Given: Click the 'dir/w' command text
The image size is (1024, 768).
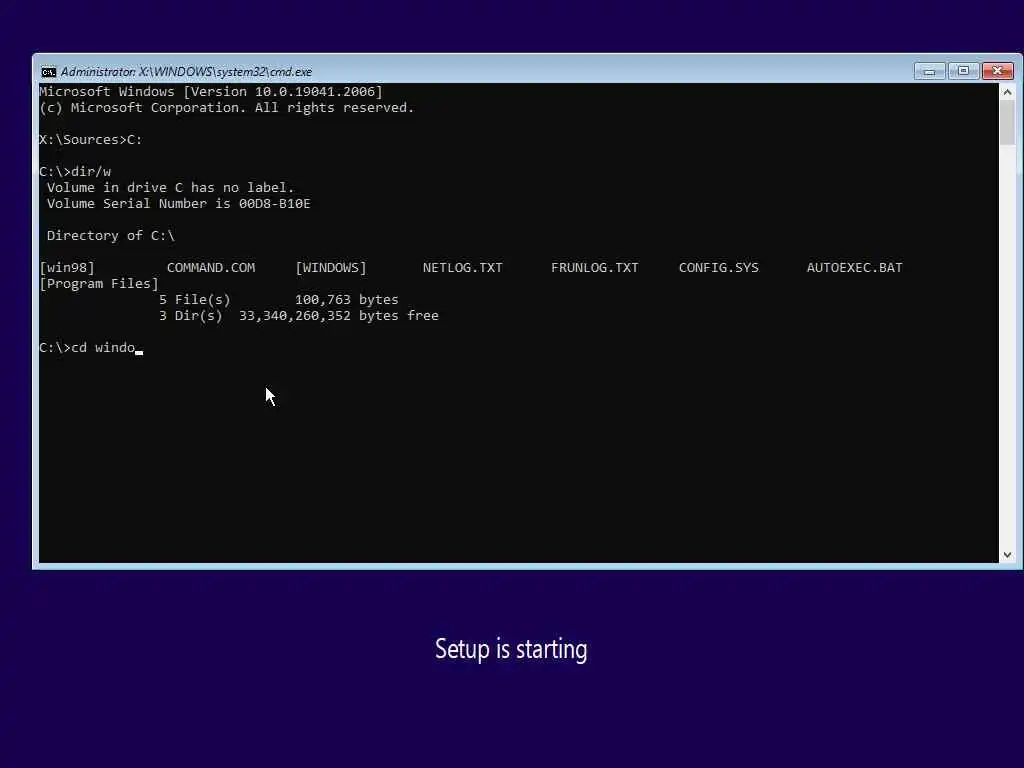Looking at the screenshot, I should (x=91, y=172).
